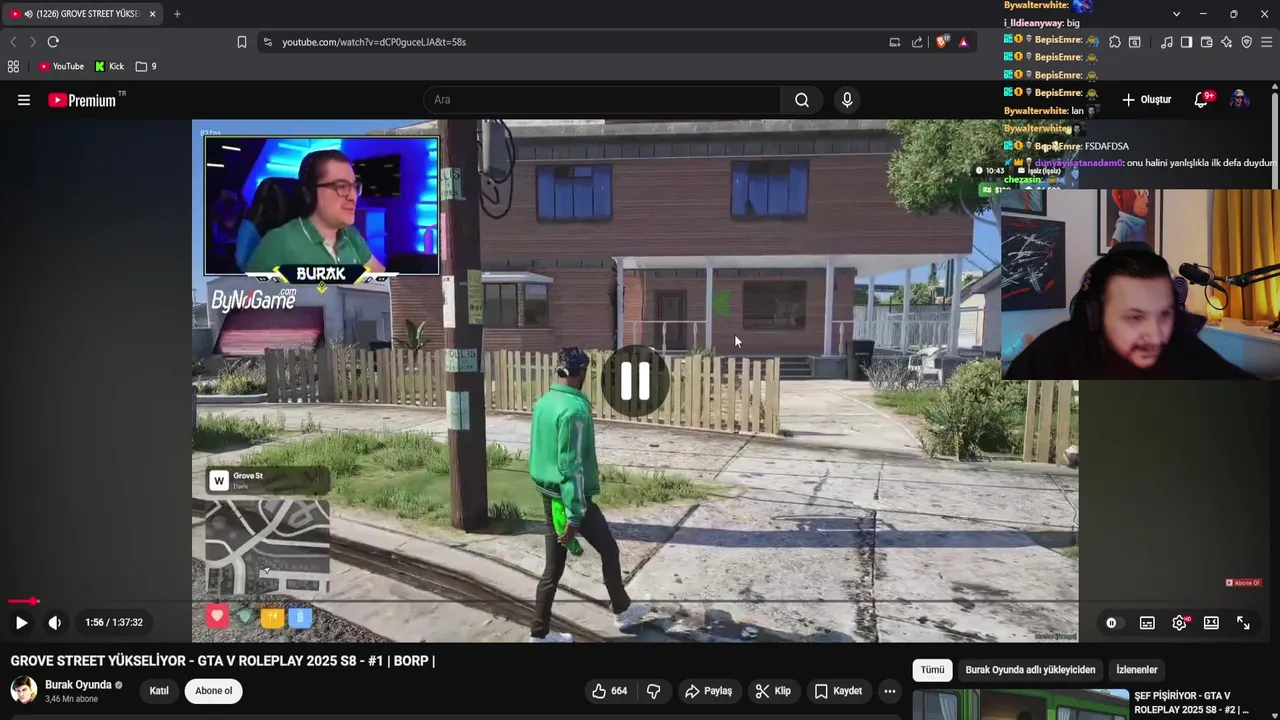Open player settings gear
1280x720 pixels.
tap(1180, 622)
